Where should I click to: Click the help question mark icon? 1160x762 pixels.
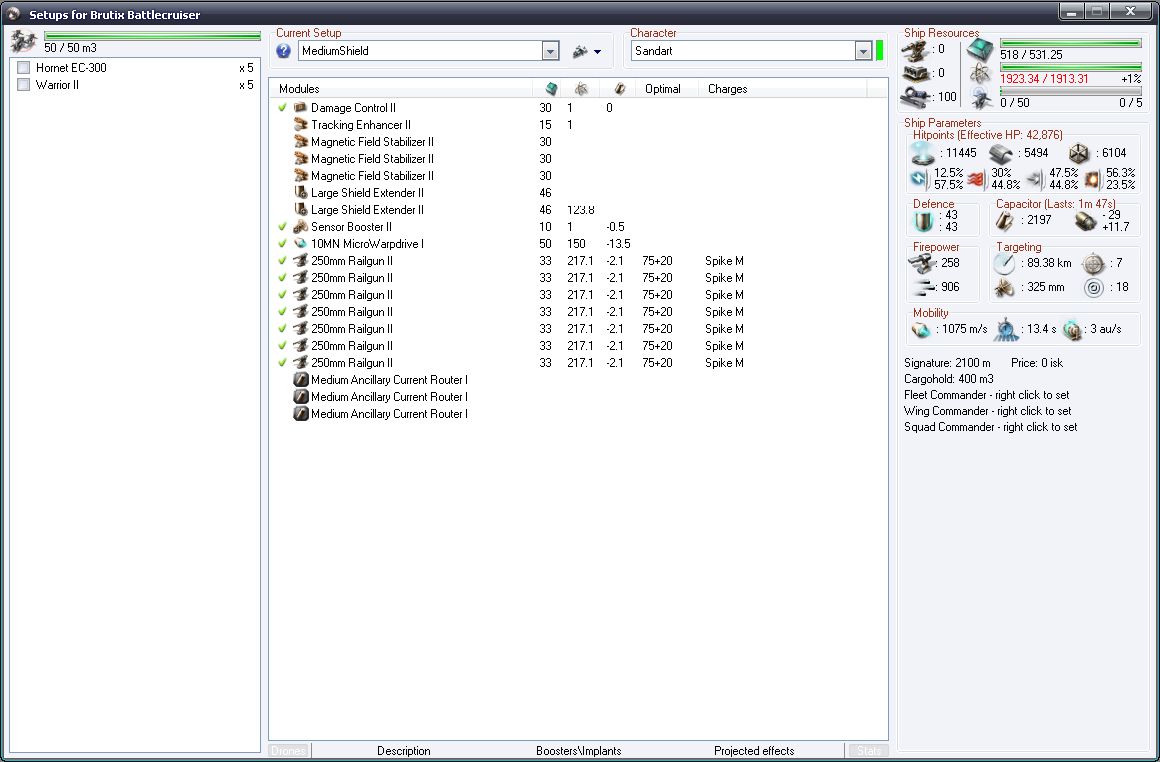click(283, 51)
